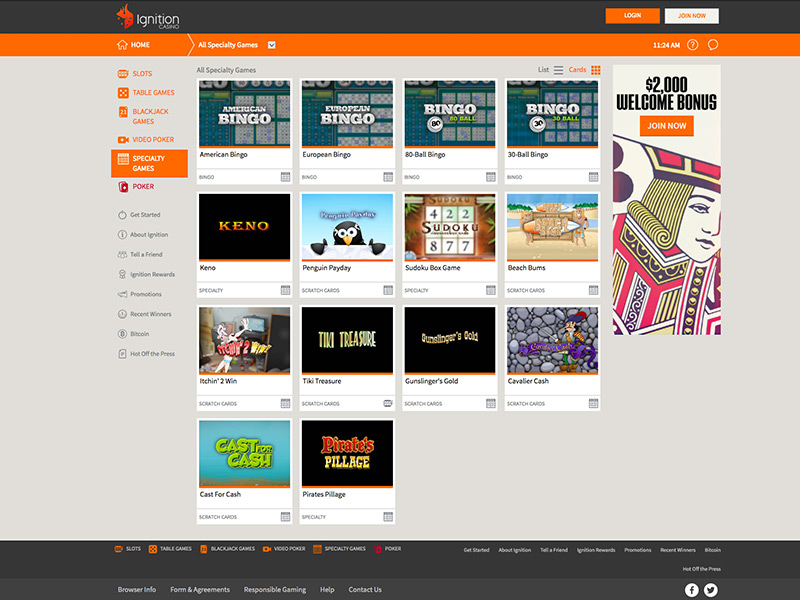Click the category icon on Keno card
800x600 pixels.
click(x=285, y=290)
